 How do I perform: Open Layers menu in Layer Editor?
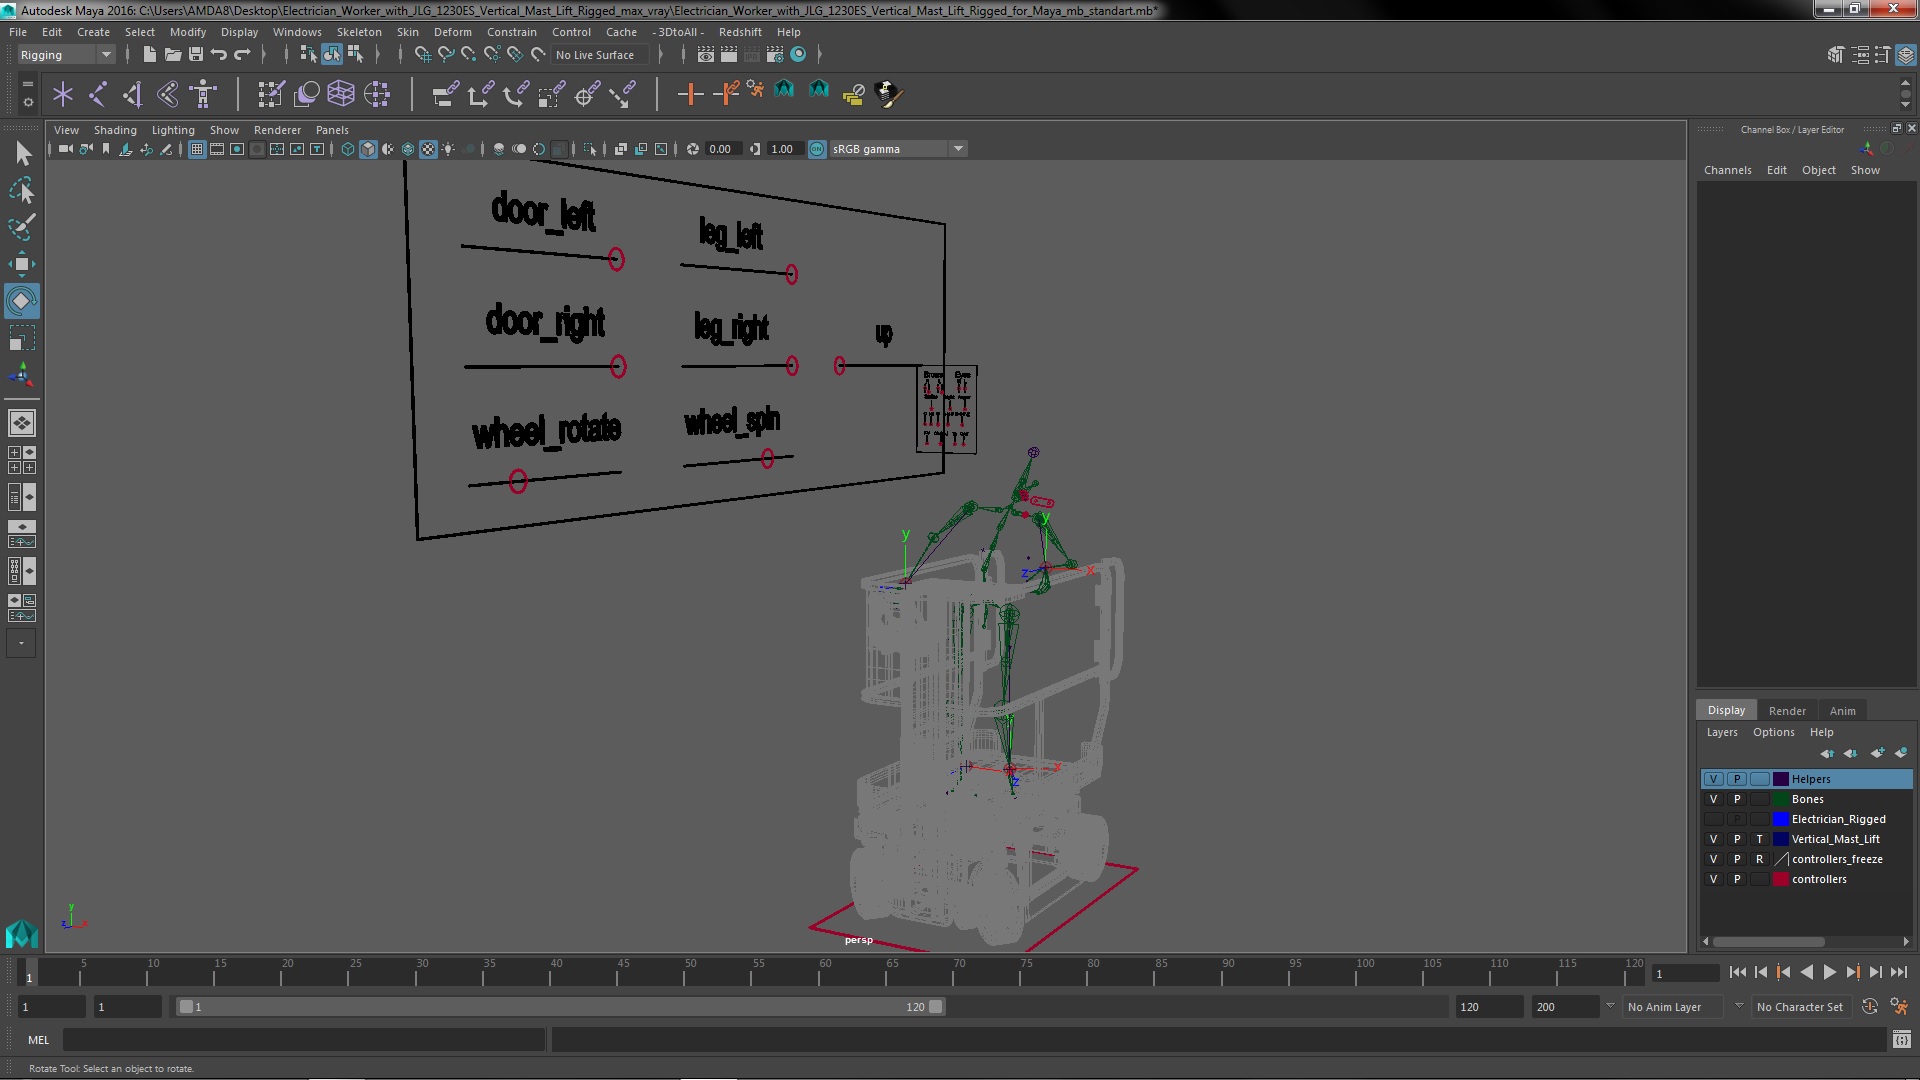coord(1721,732)
